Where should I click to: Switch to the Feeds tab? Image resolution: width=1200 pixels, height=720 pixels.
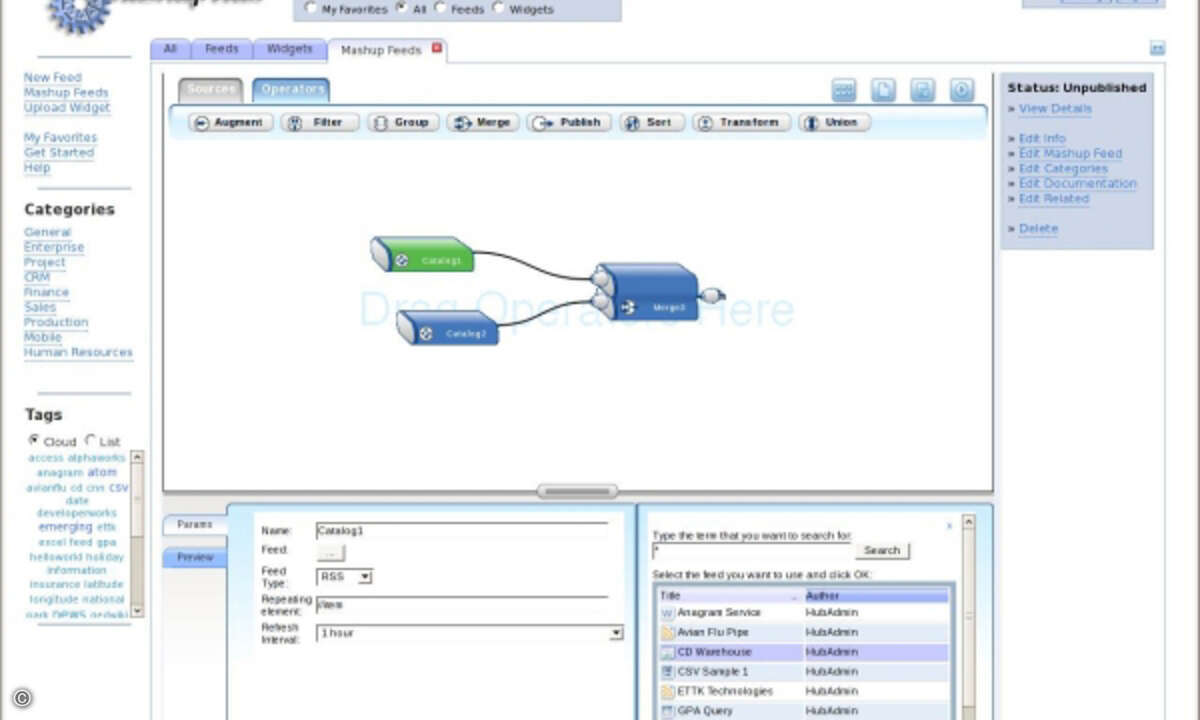tap(222, 48)
